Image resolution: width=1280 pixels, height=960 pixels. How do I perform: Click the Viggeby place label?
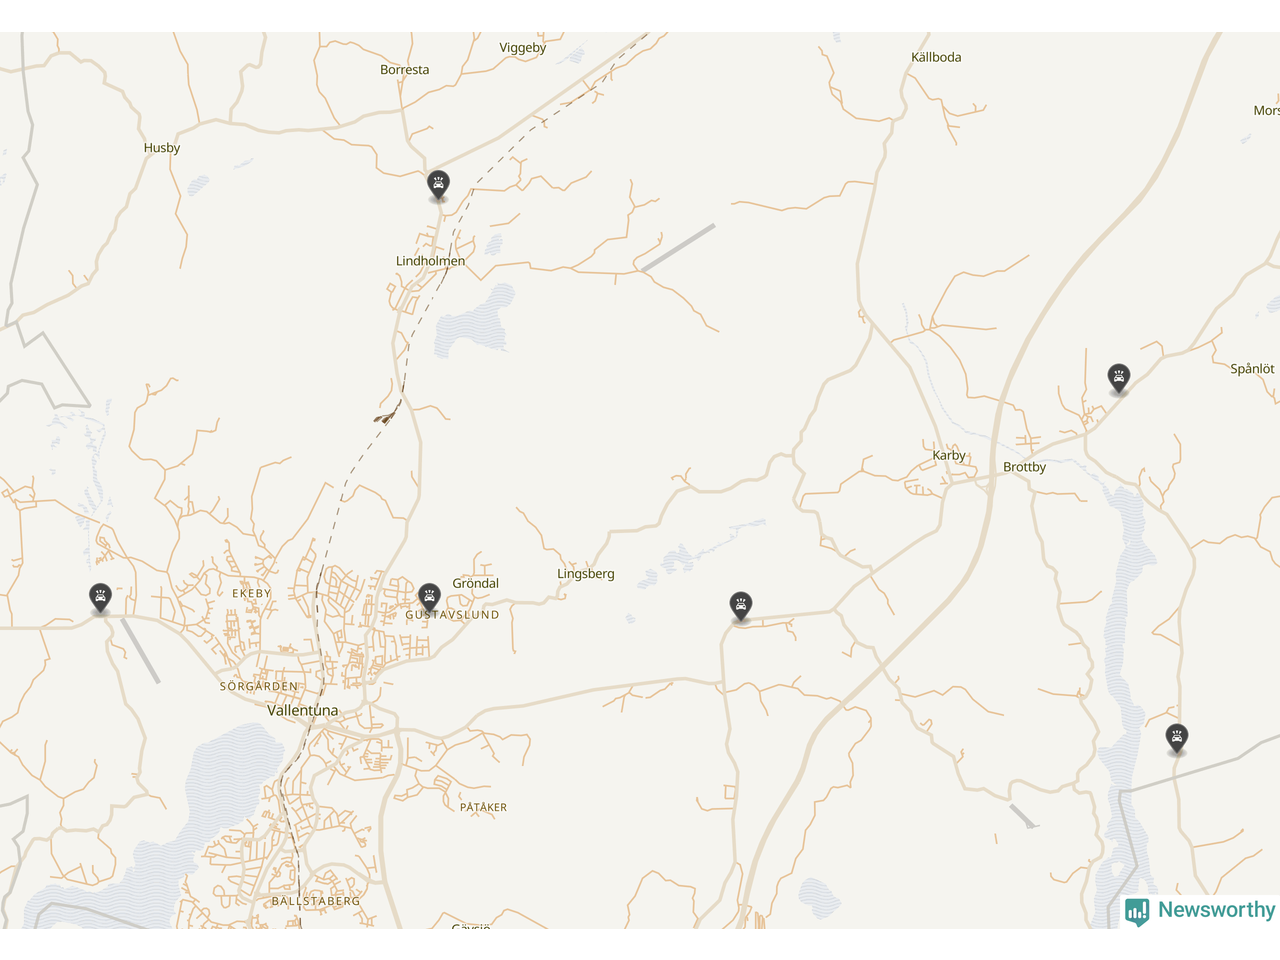point(523,48)
